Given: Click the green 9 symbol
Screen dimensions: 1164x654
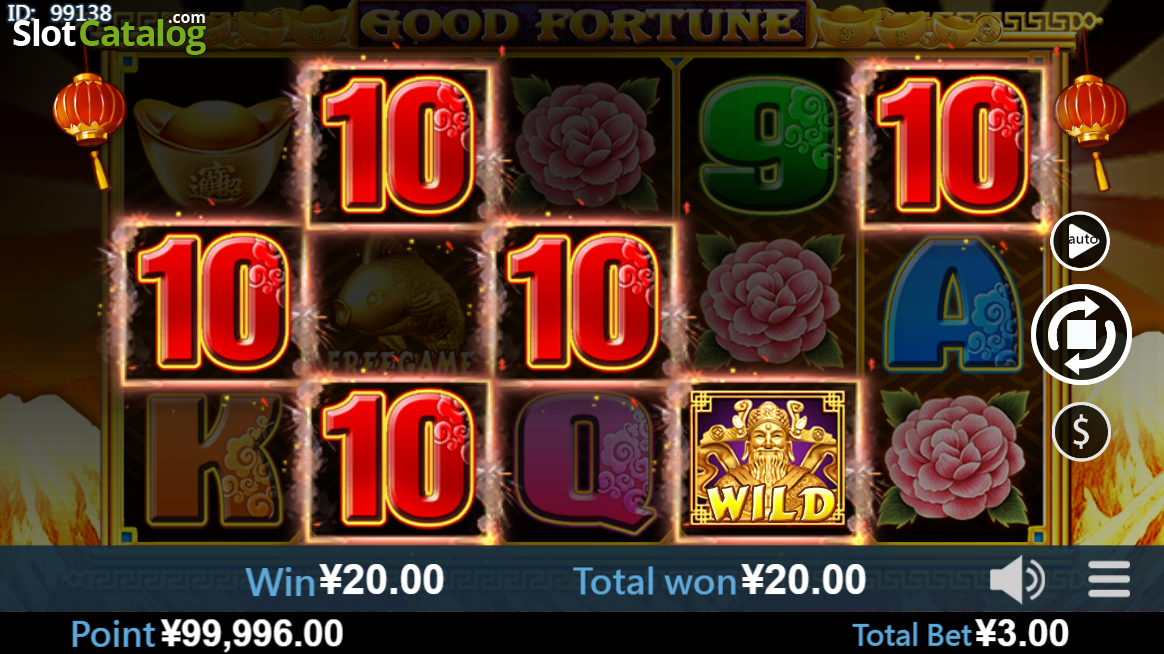Looking at the screenshot, I should (769, 145).
